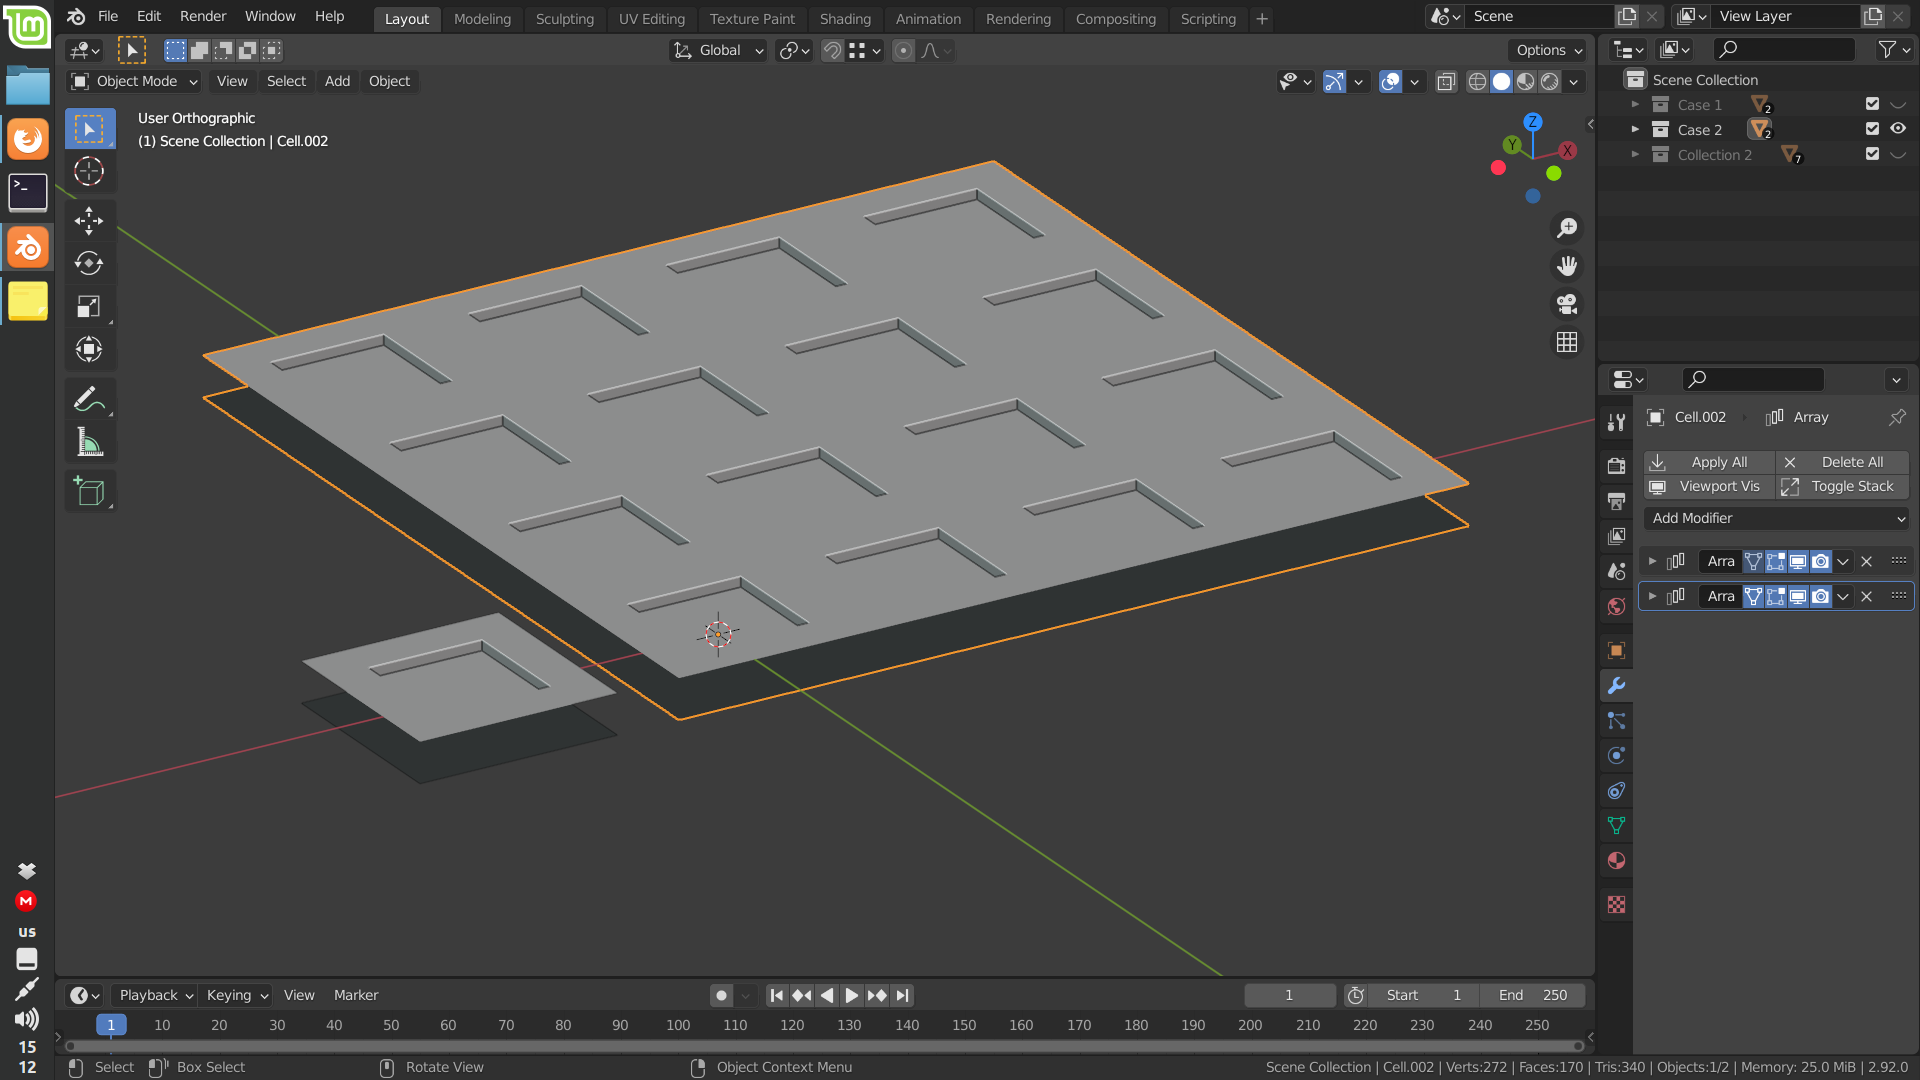Click the Toggle Stack button

(1843, 487)
